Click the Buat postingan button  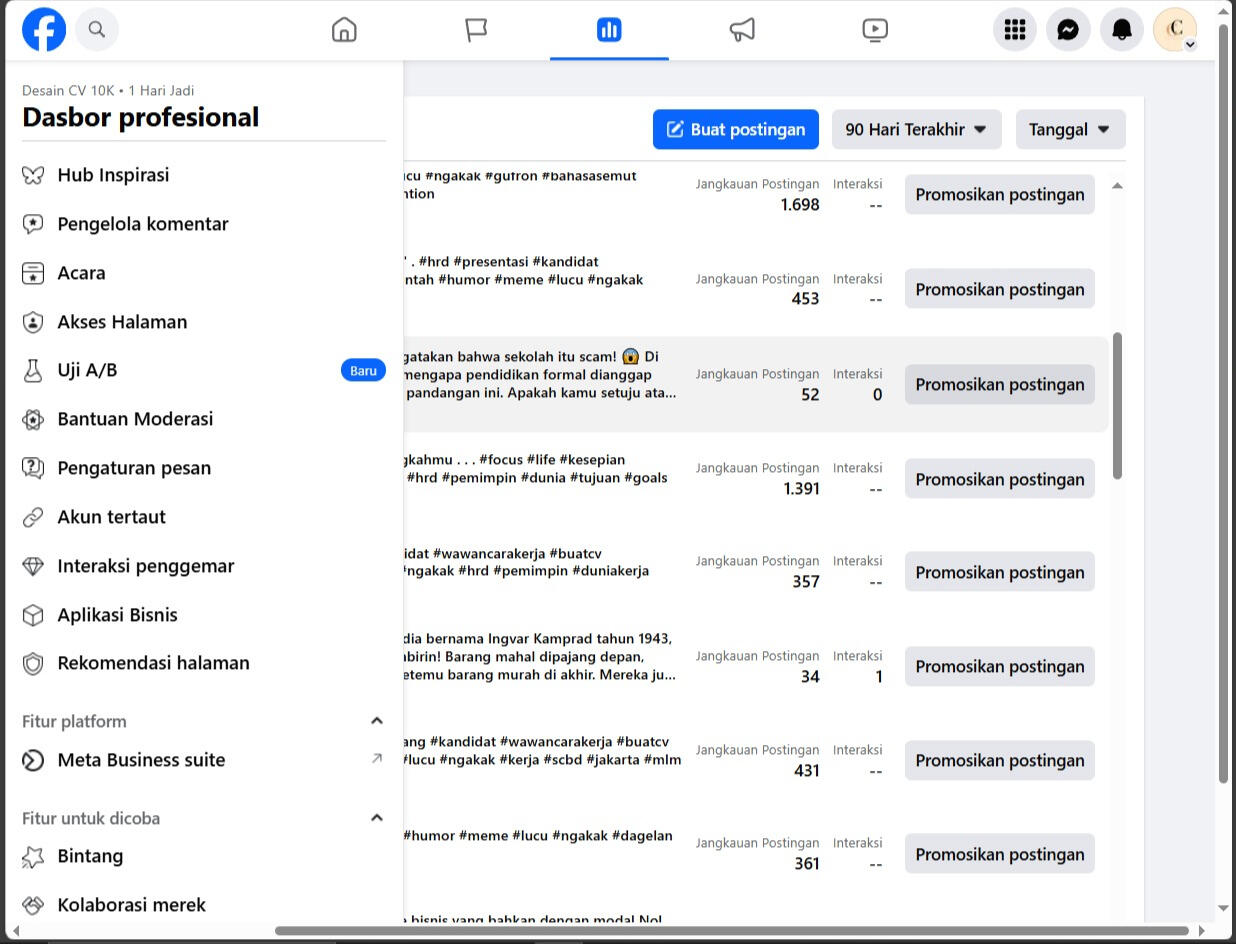(735, 129)
